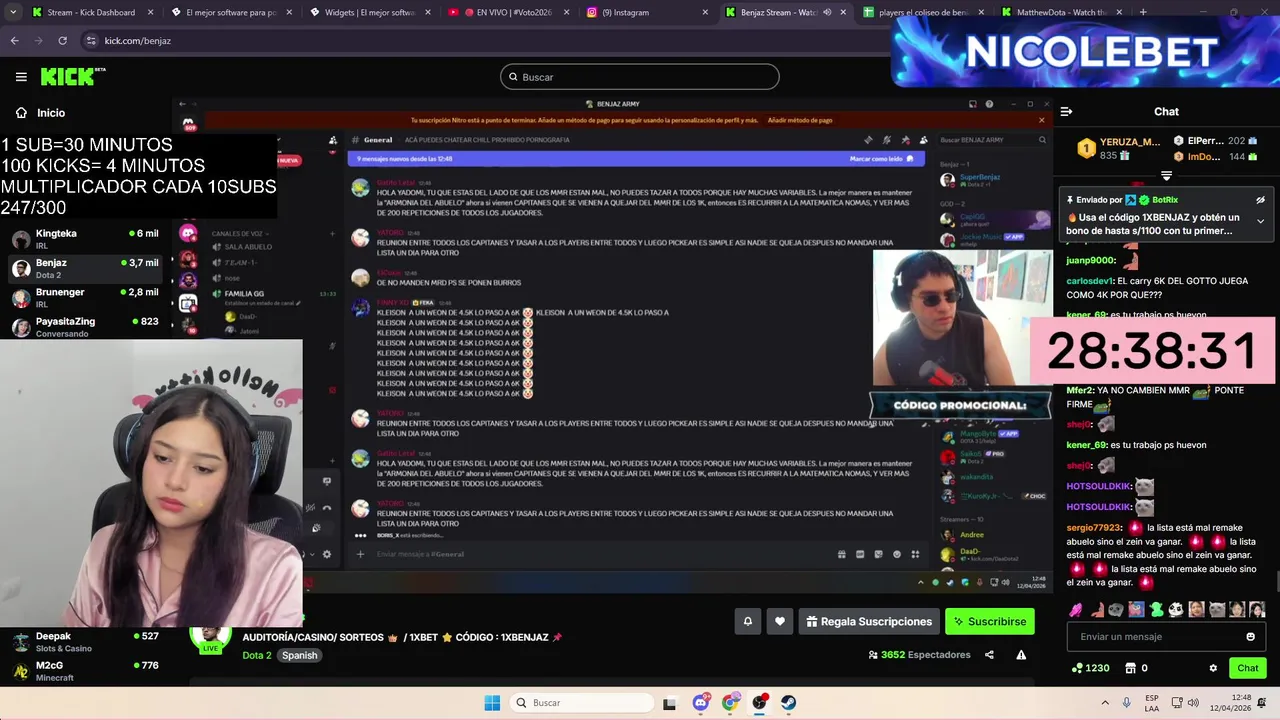Viewport: 1280px width, 720px height.
Task: Open browser tab list dropdown
Action: [x=12, y=12]
